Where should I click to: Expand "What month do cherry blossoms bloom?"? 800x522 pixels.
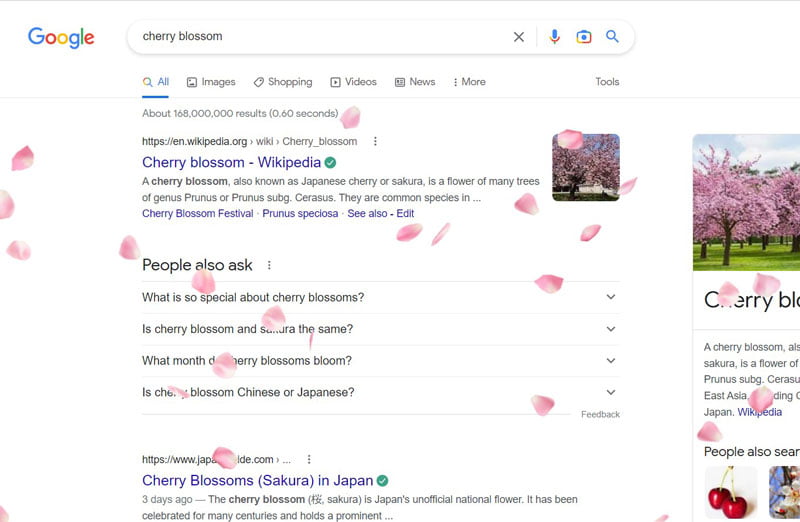point(381,360)
